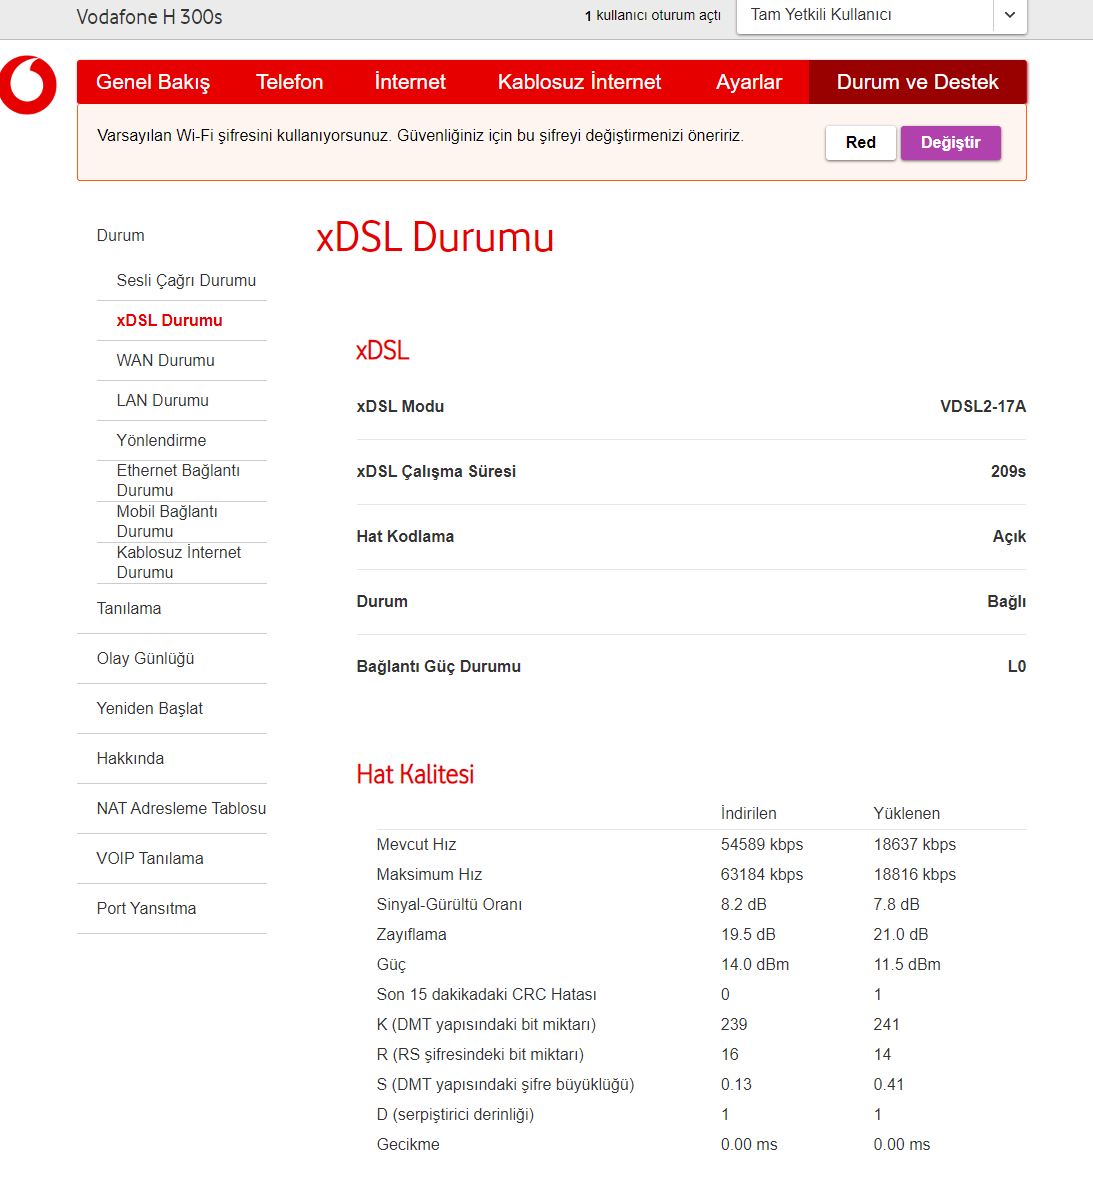Go to the İnternet tab
The image size is (1093, 1183).
[x=410, y=81]
